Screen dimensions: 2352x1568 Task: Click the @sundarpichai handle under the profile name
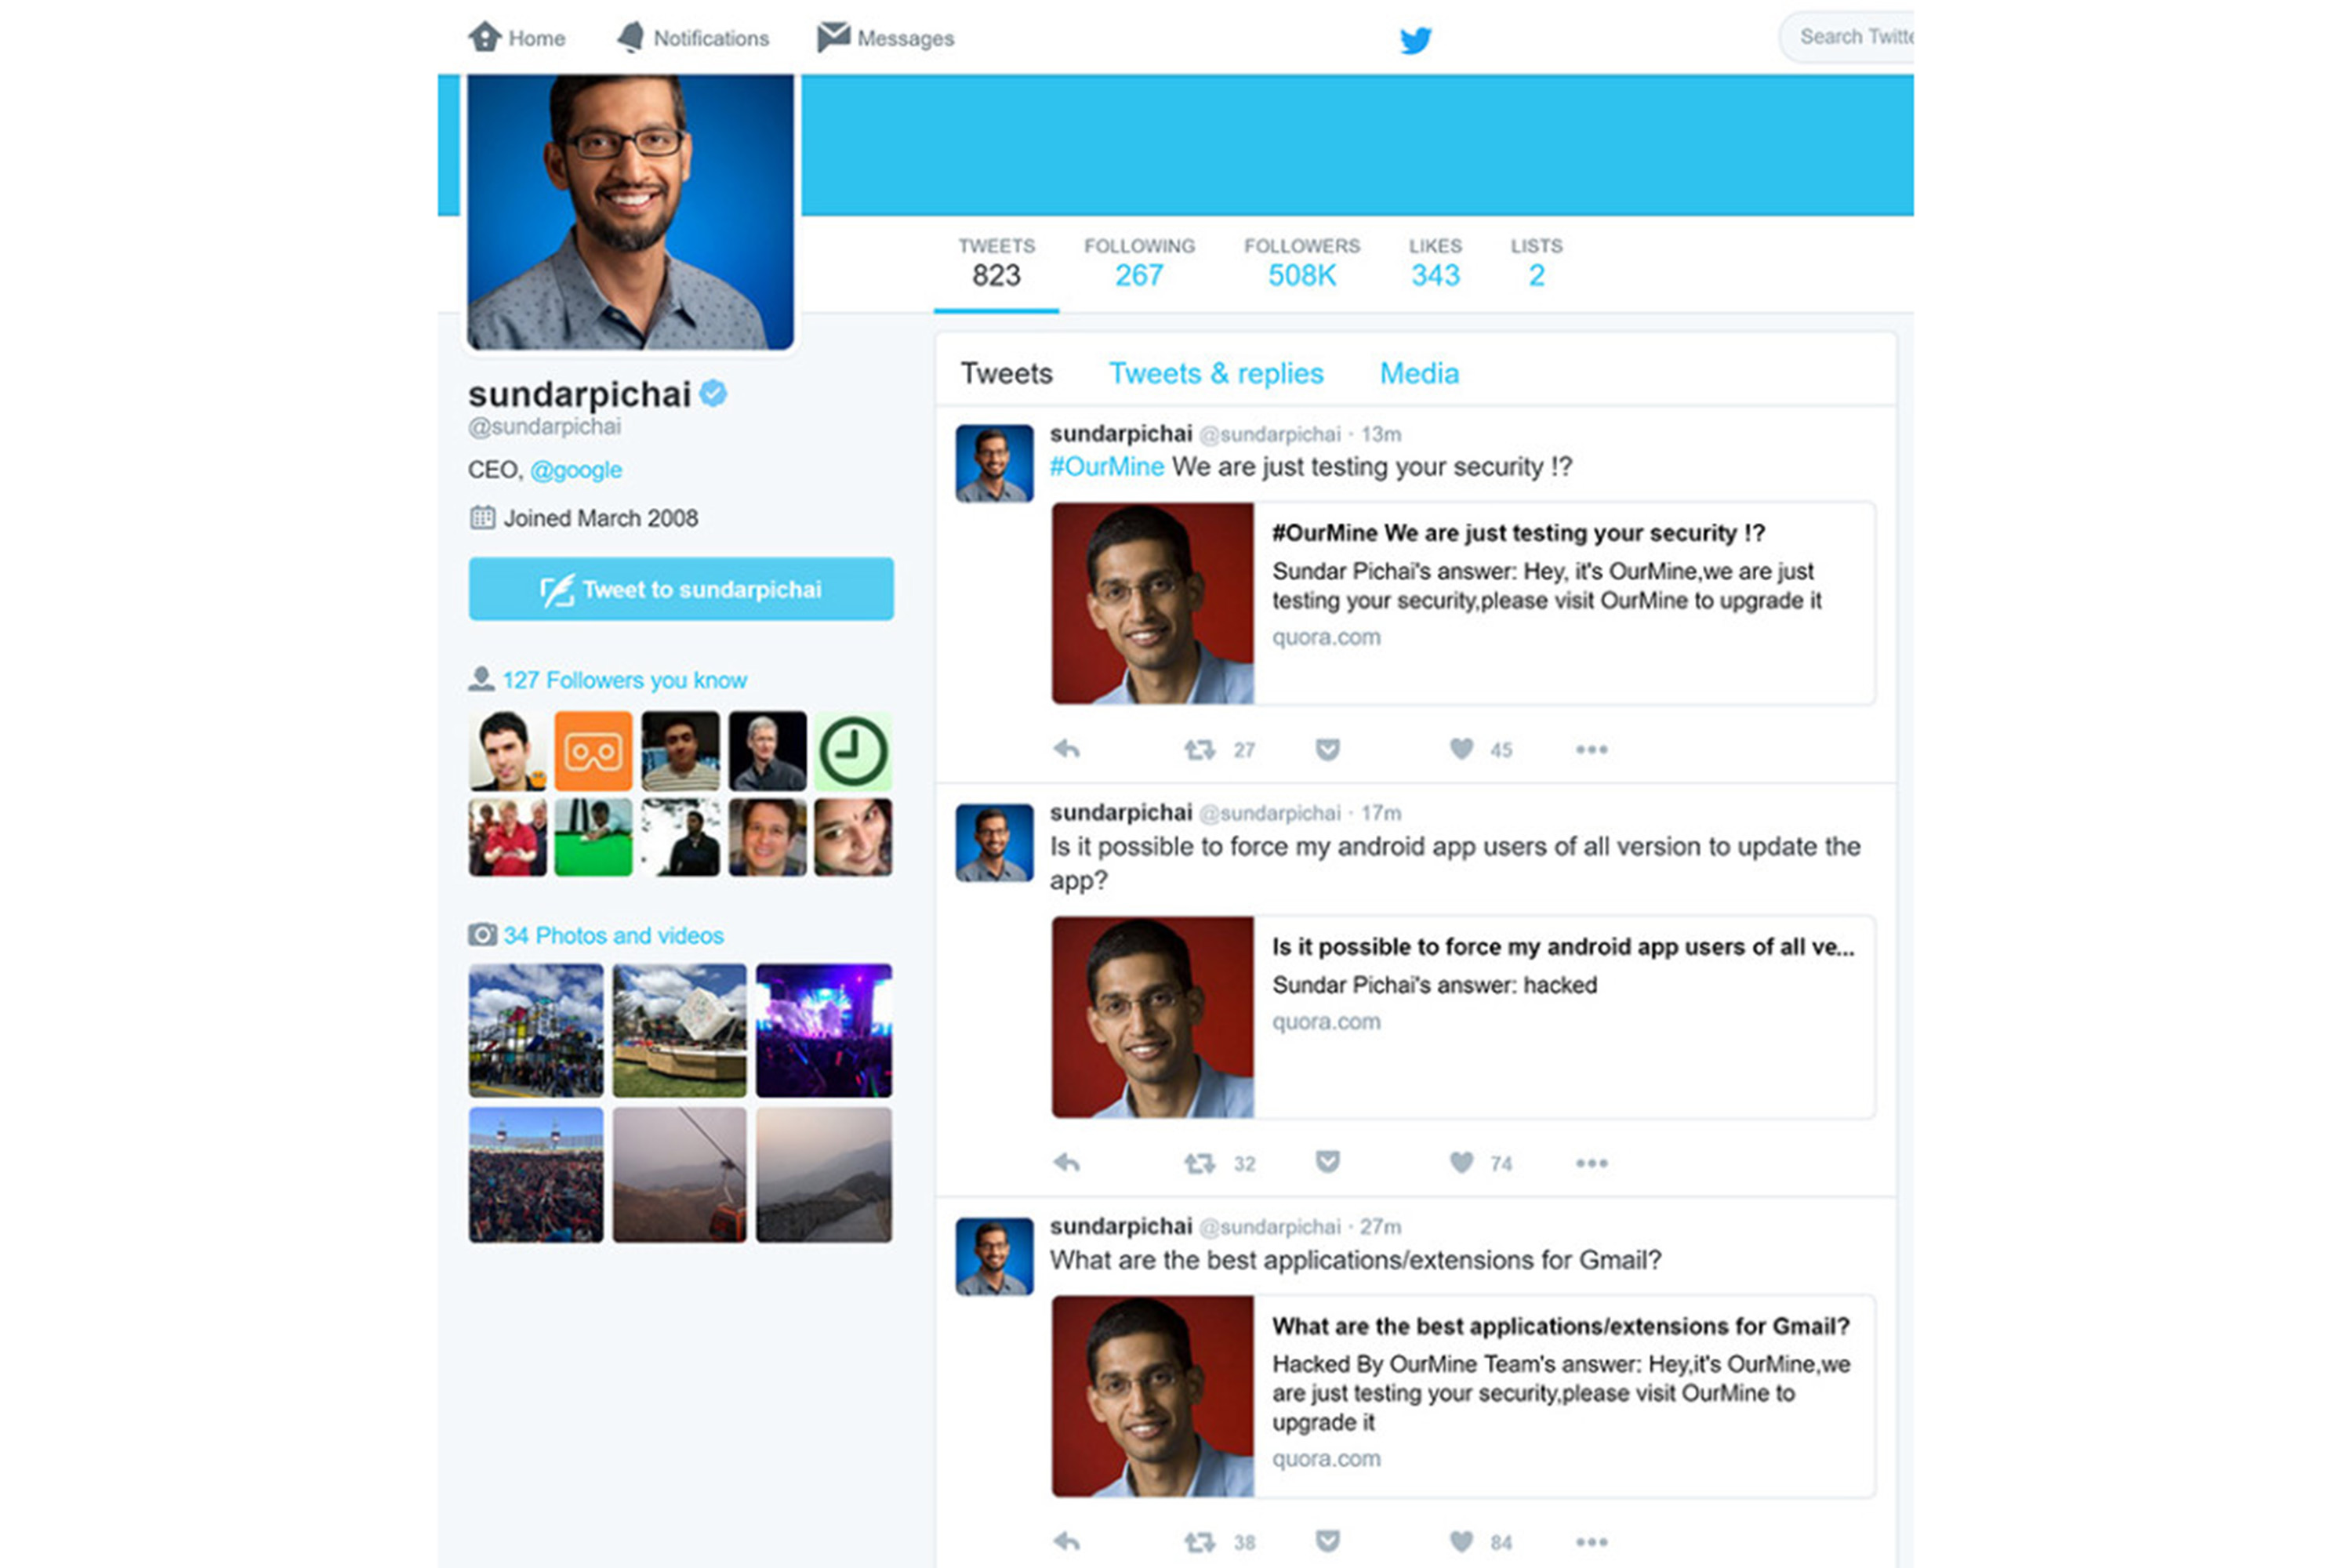tap(544, 427)
